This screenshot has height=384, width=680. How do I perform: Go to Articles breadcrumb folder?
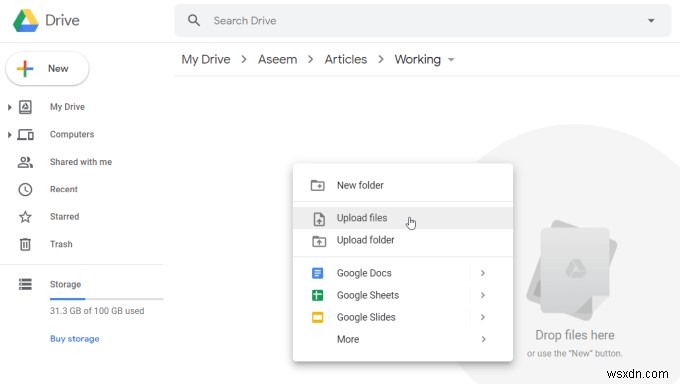click(x=346, y=59)
